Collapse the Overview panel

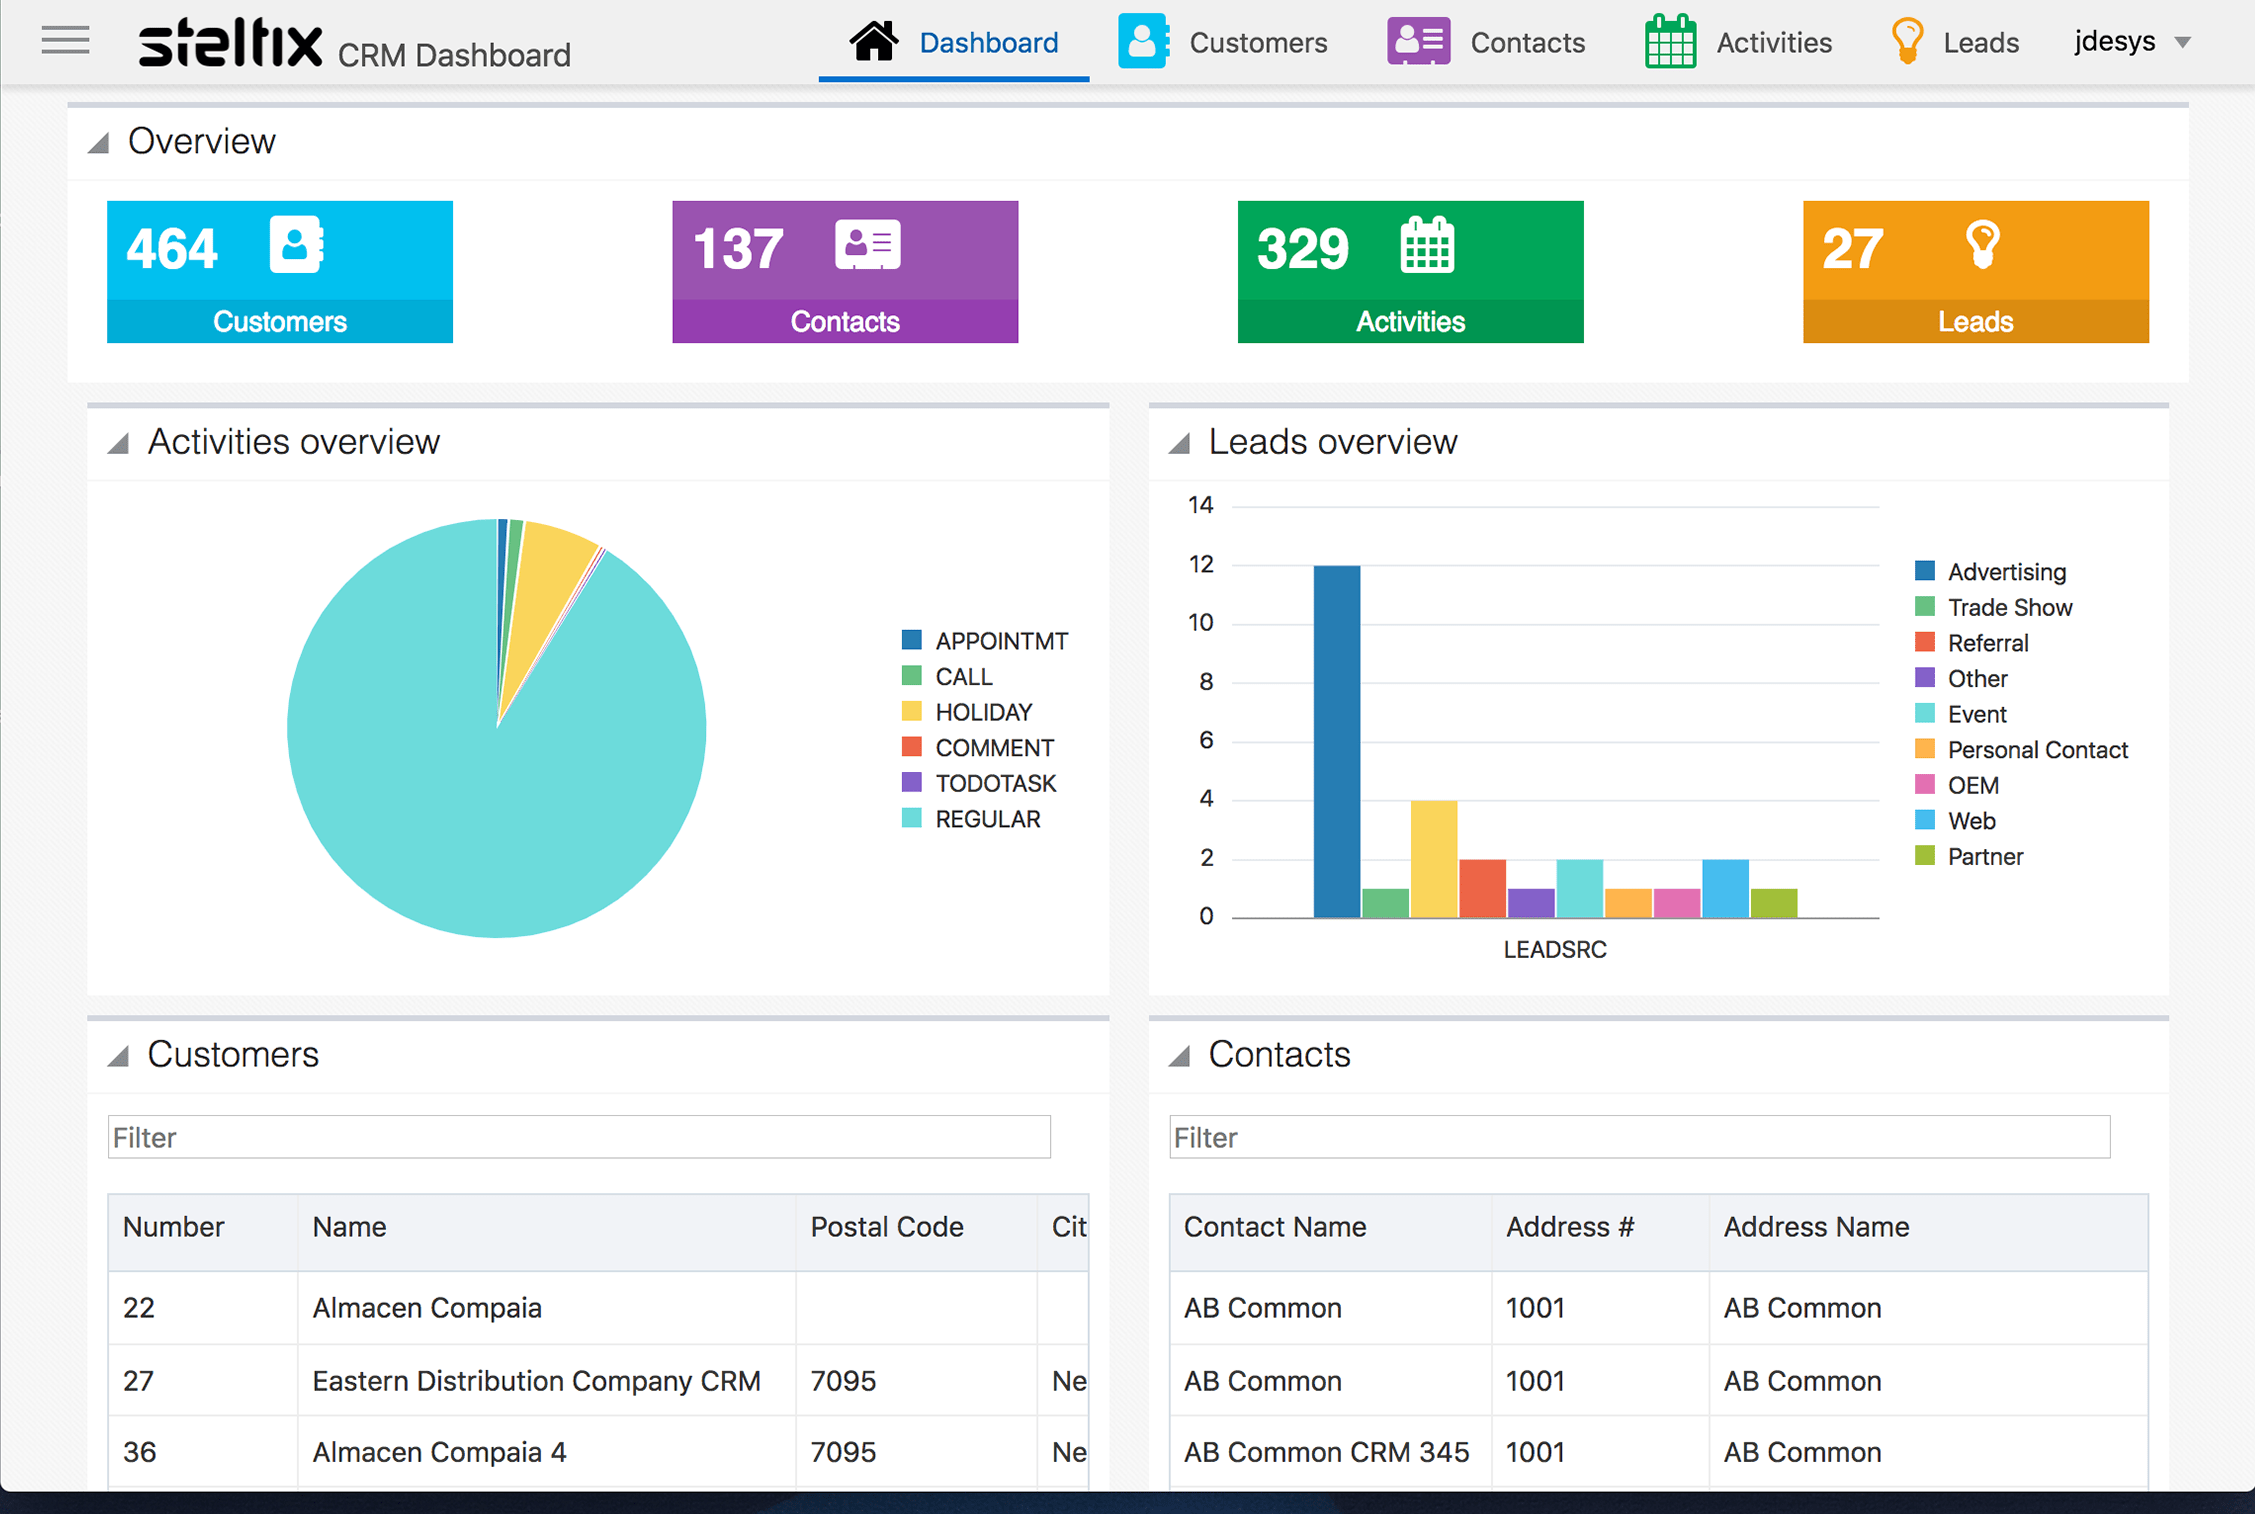99,143
